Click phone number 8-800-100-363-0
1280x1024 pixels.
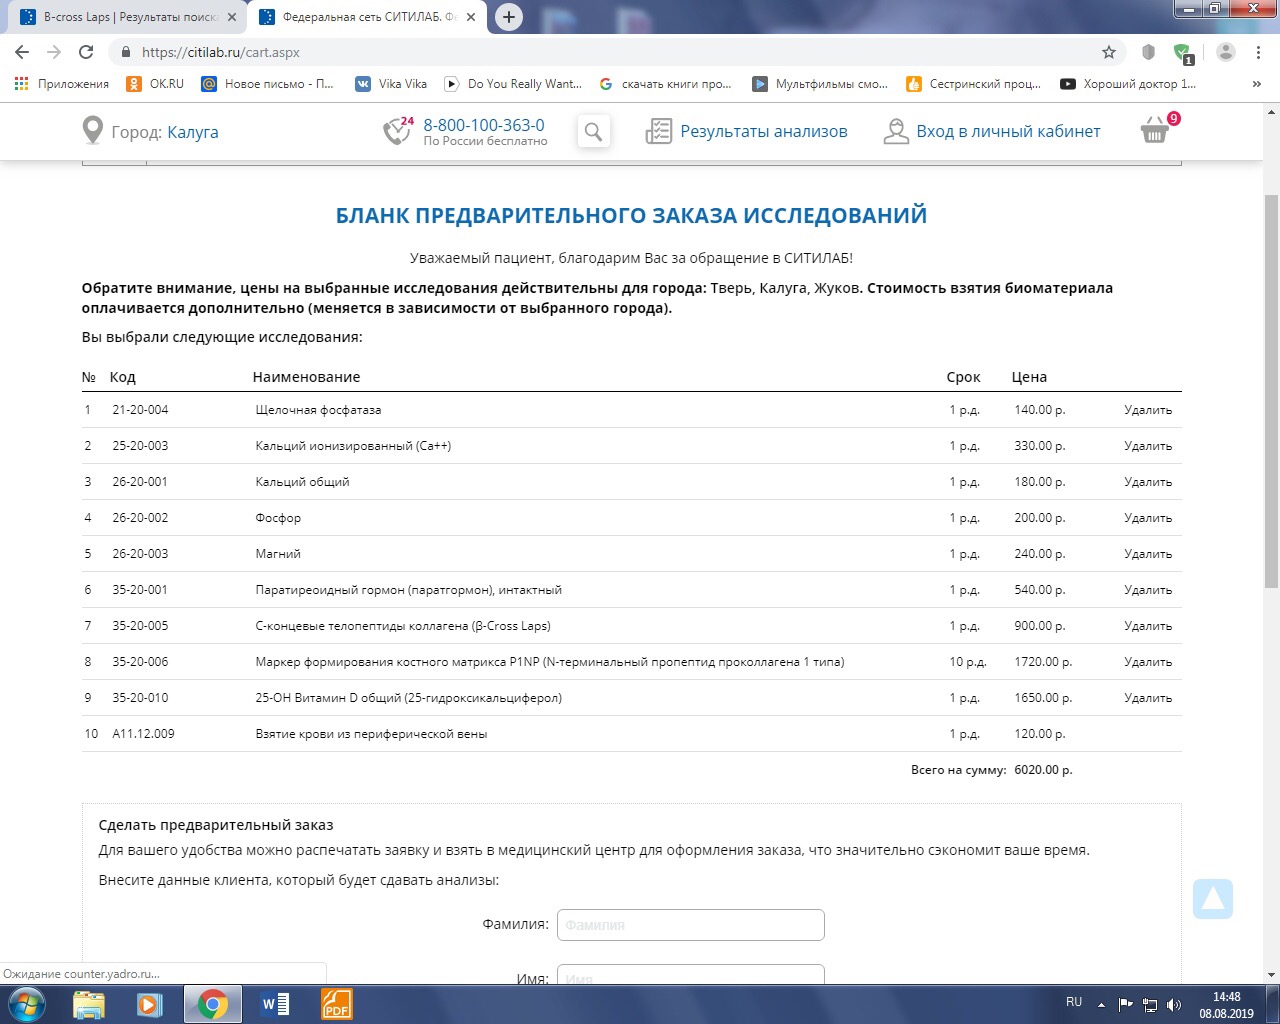484,125
